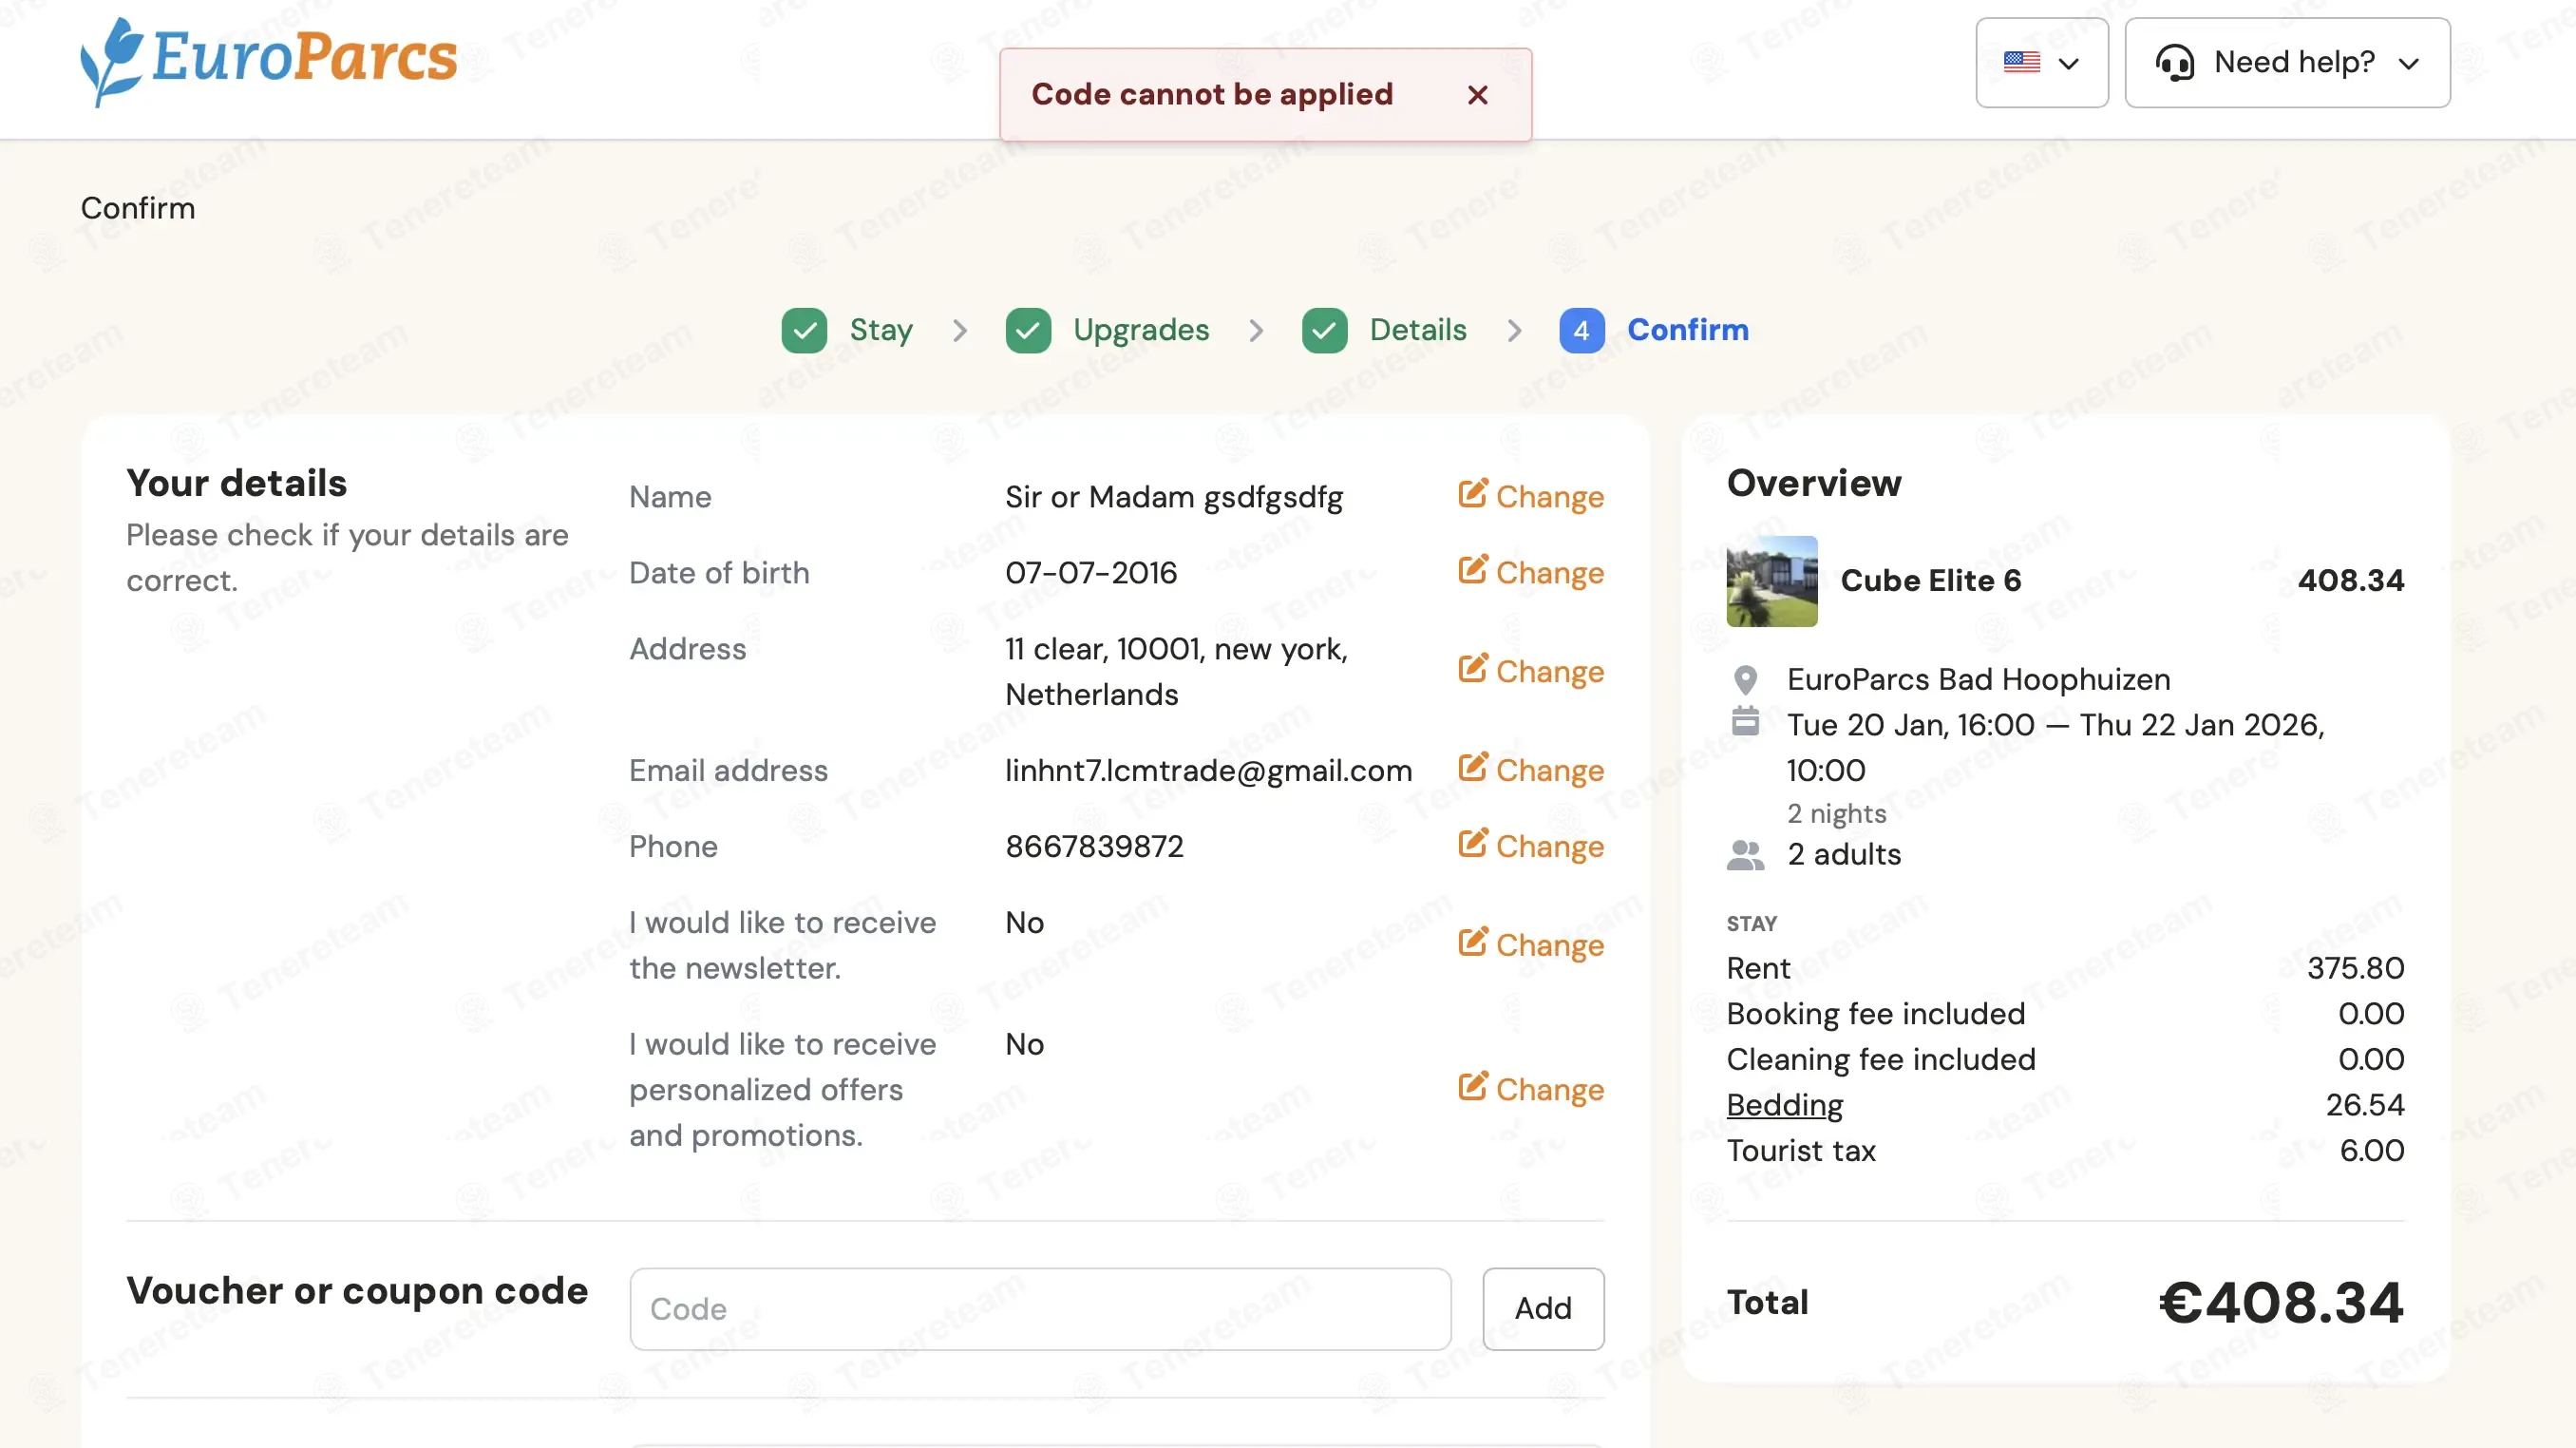2576x1448 pixels.
Task: Click the US flag icon
Action: (x=2021, y=62)
